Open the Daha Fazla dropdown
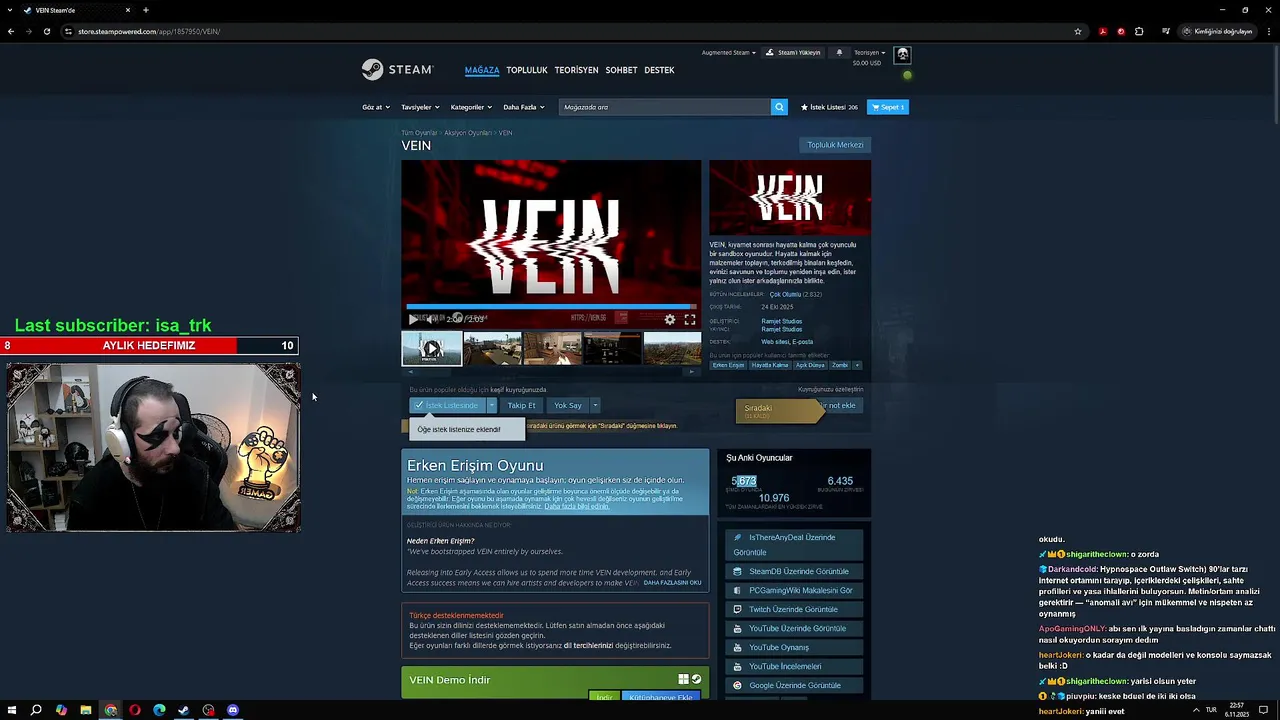This screenshot has width=1280, height=720. [524, 107]
